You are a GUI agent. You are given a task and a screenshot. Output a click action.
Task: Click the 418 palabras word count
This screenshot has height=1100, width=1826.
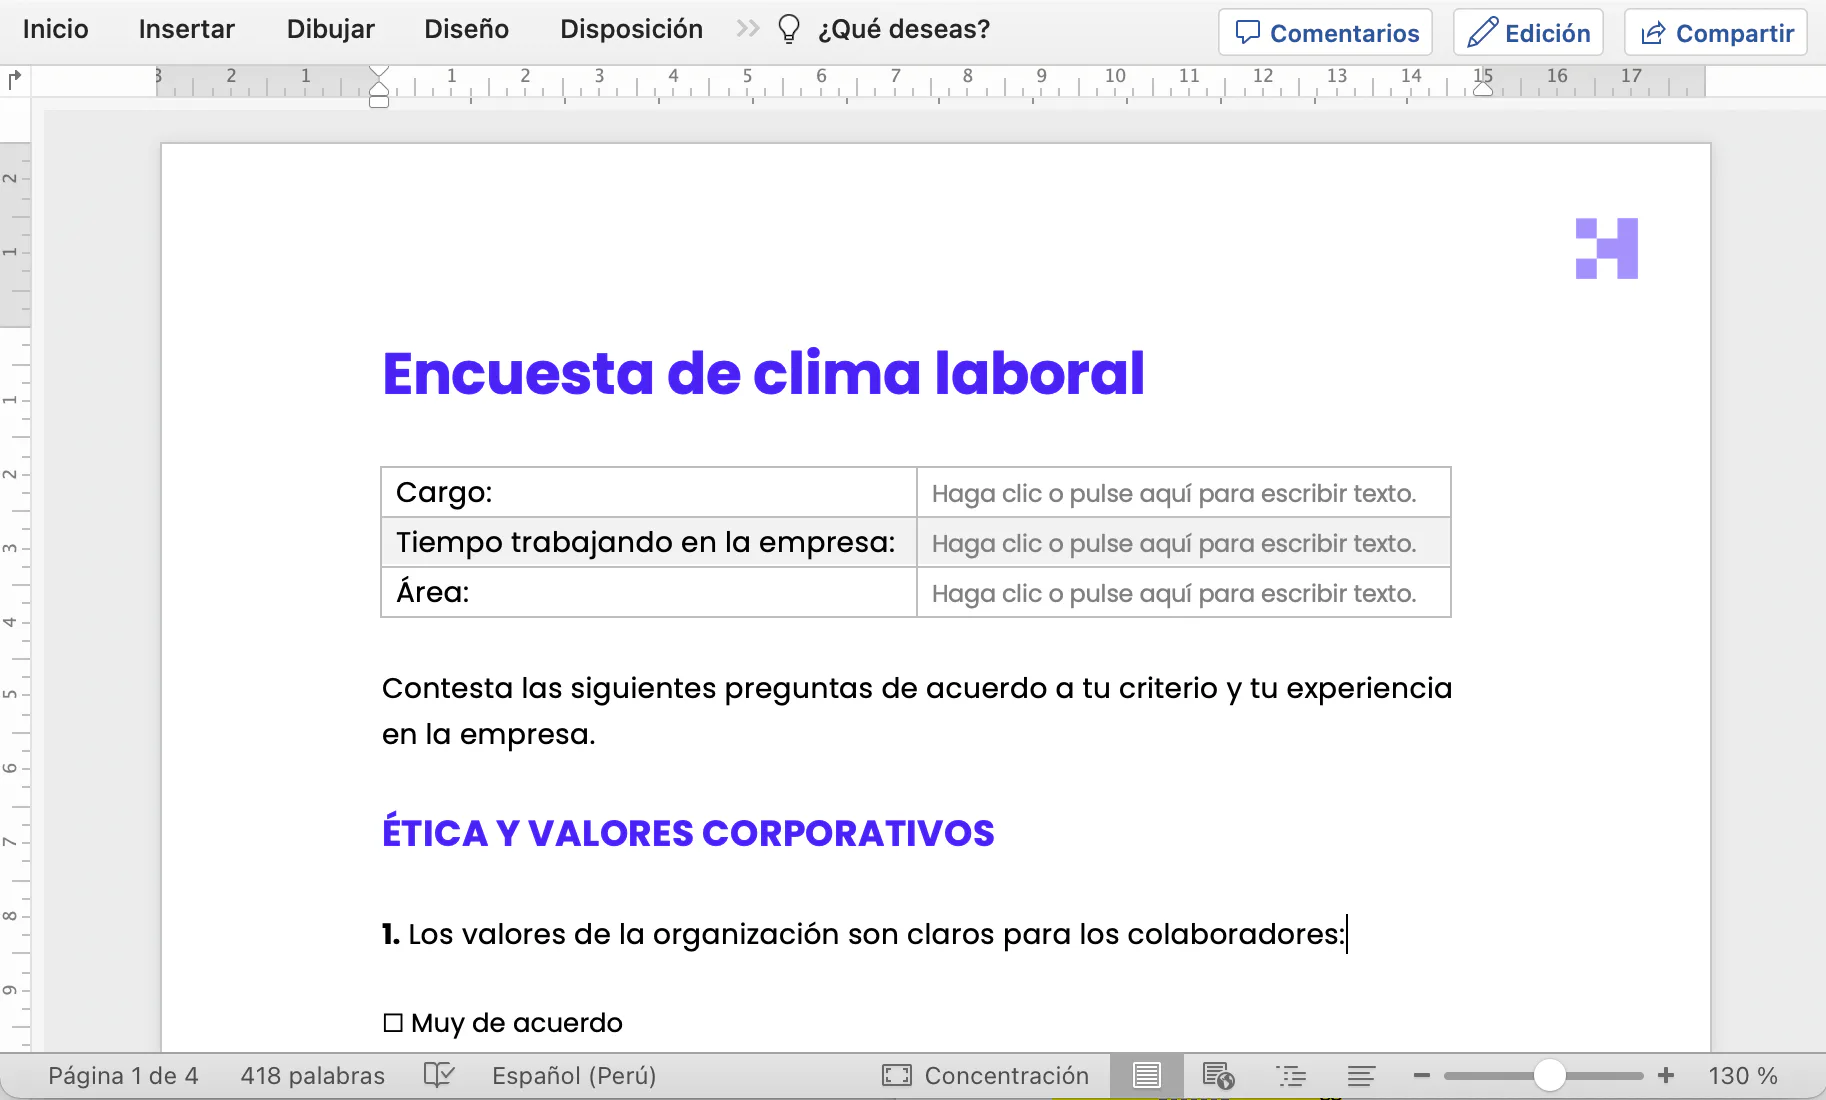point(313,1075)
